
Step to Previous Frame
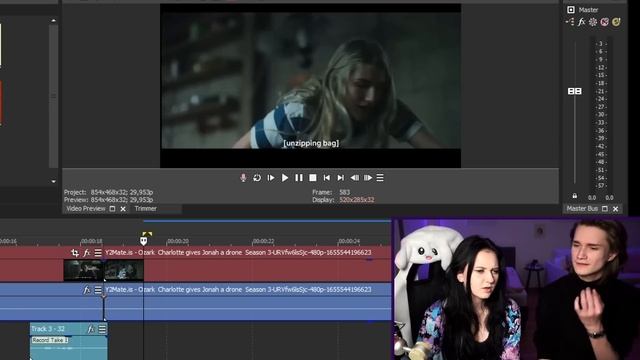[354, 178]
